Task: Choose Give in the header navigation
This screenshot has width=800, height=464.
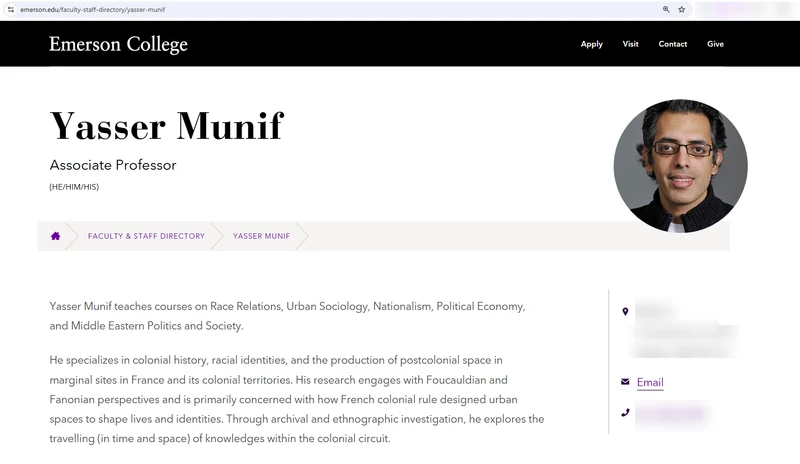Action: point(715,44)
